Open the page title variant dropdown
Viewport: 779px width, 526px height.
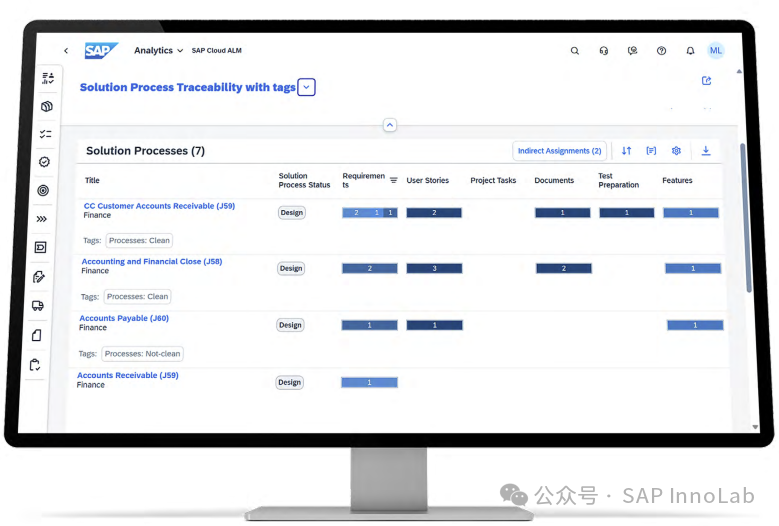pyautogui.click(x=307, y=87)
